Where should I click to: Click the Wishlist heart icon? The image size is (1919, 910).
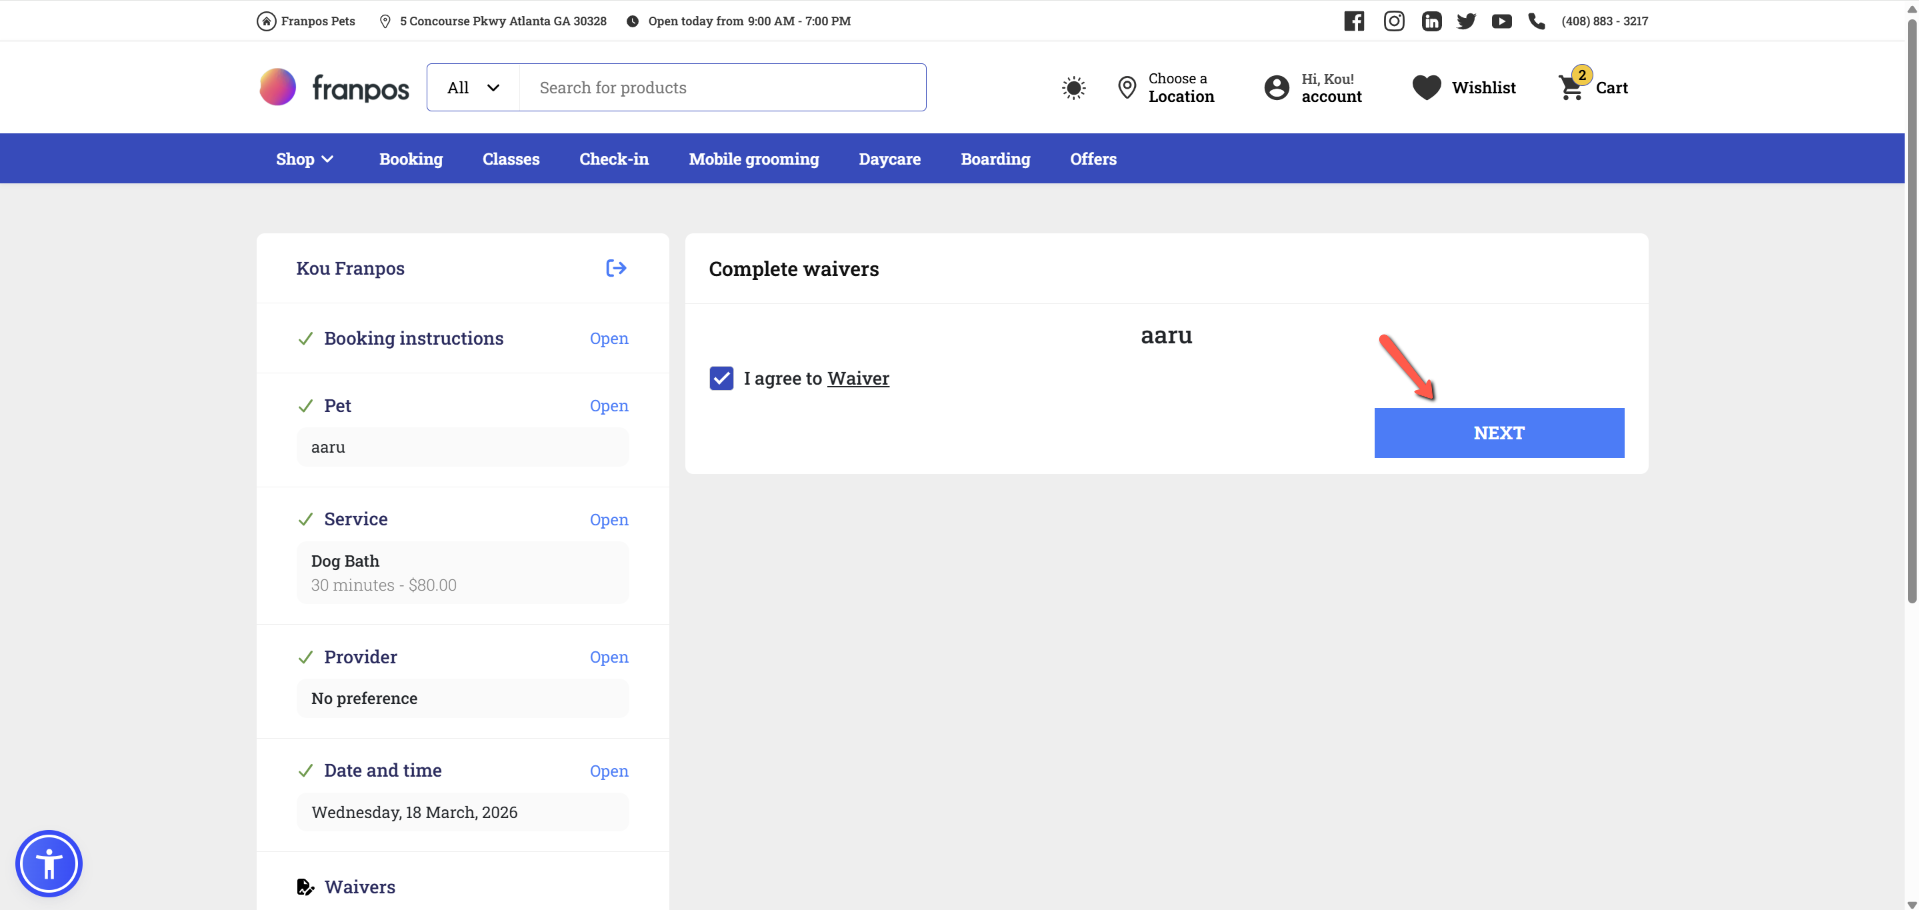(1426, 88)
